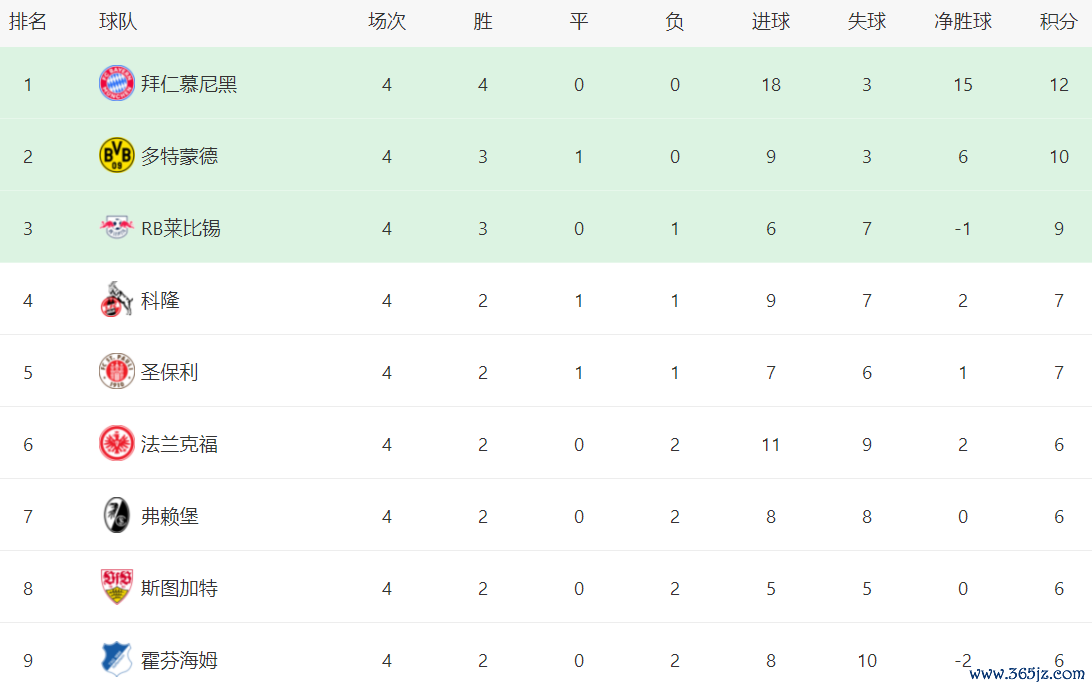Select the RB莱比锡 team name
Viewport: 1092px width, 689px height.
click(x=180, y=229)
